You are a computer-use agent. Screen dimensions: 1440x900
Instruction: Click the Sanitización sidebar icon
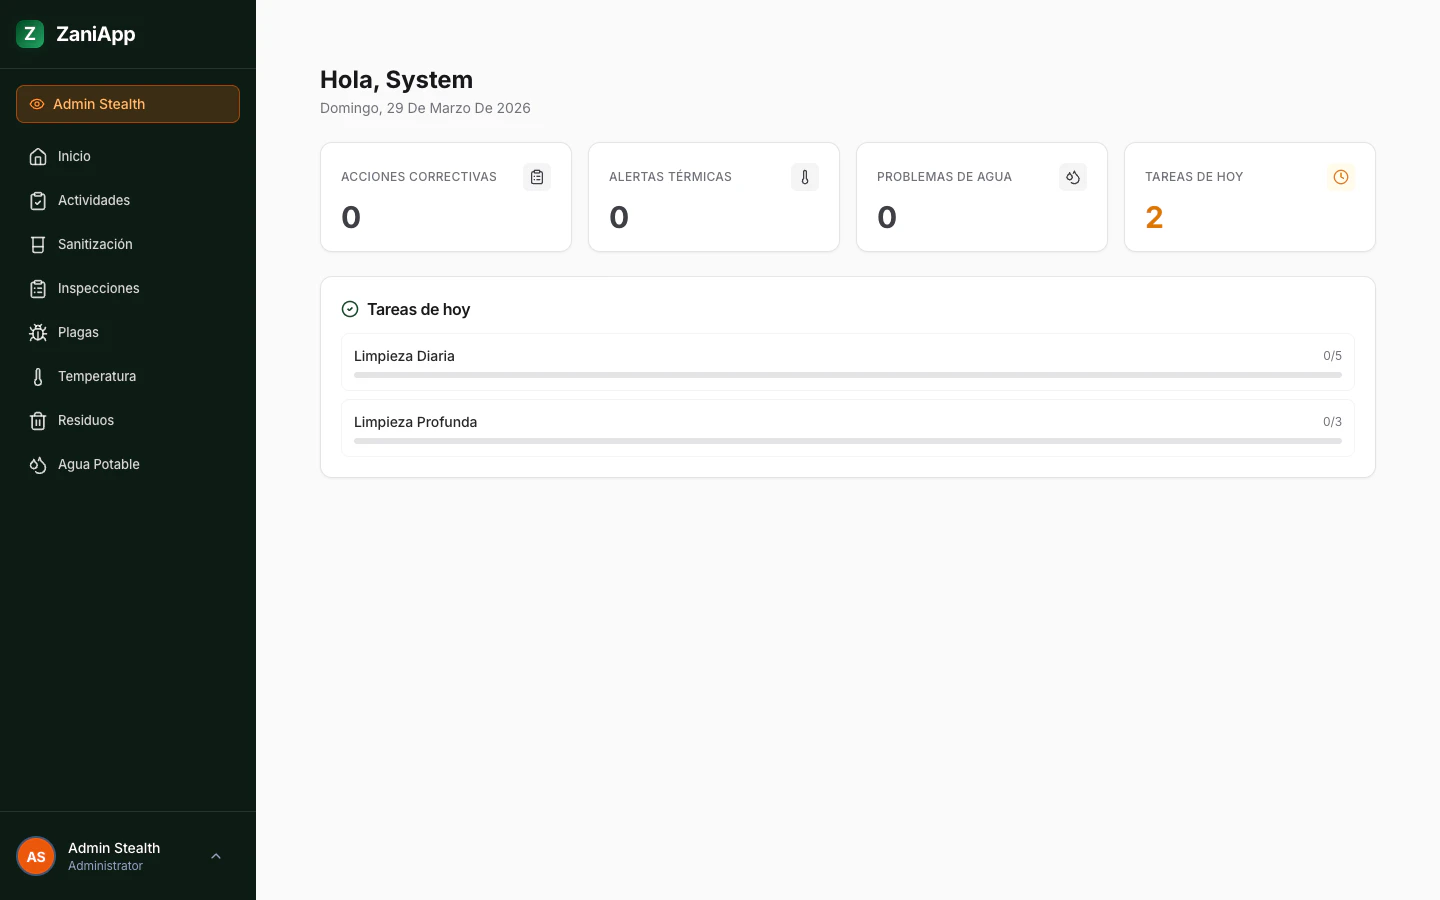coord(38,244)
